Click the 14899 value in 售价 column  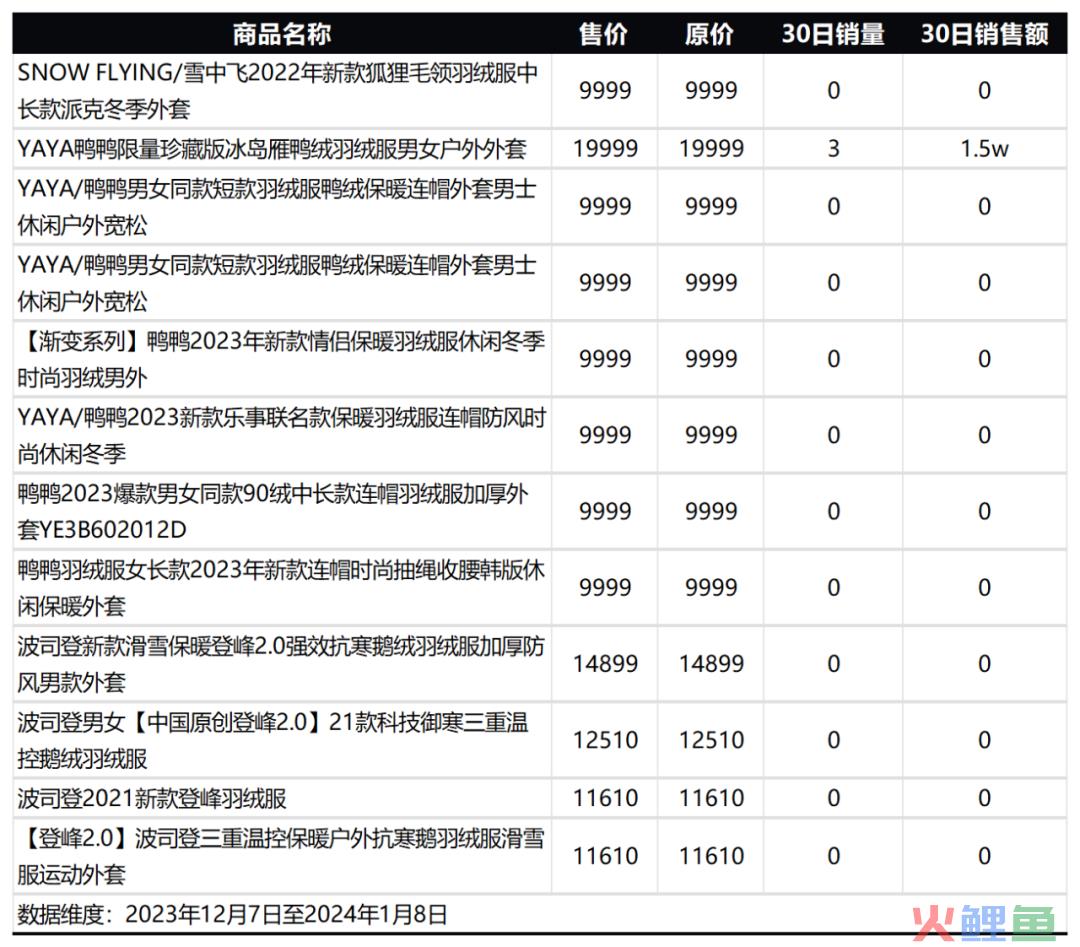[x=604, y=664]
